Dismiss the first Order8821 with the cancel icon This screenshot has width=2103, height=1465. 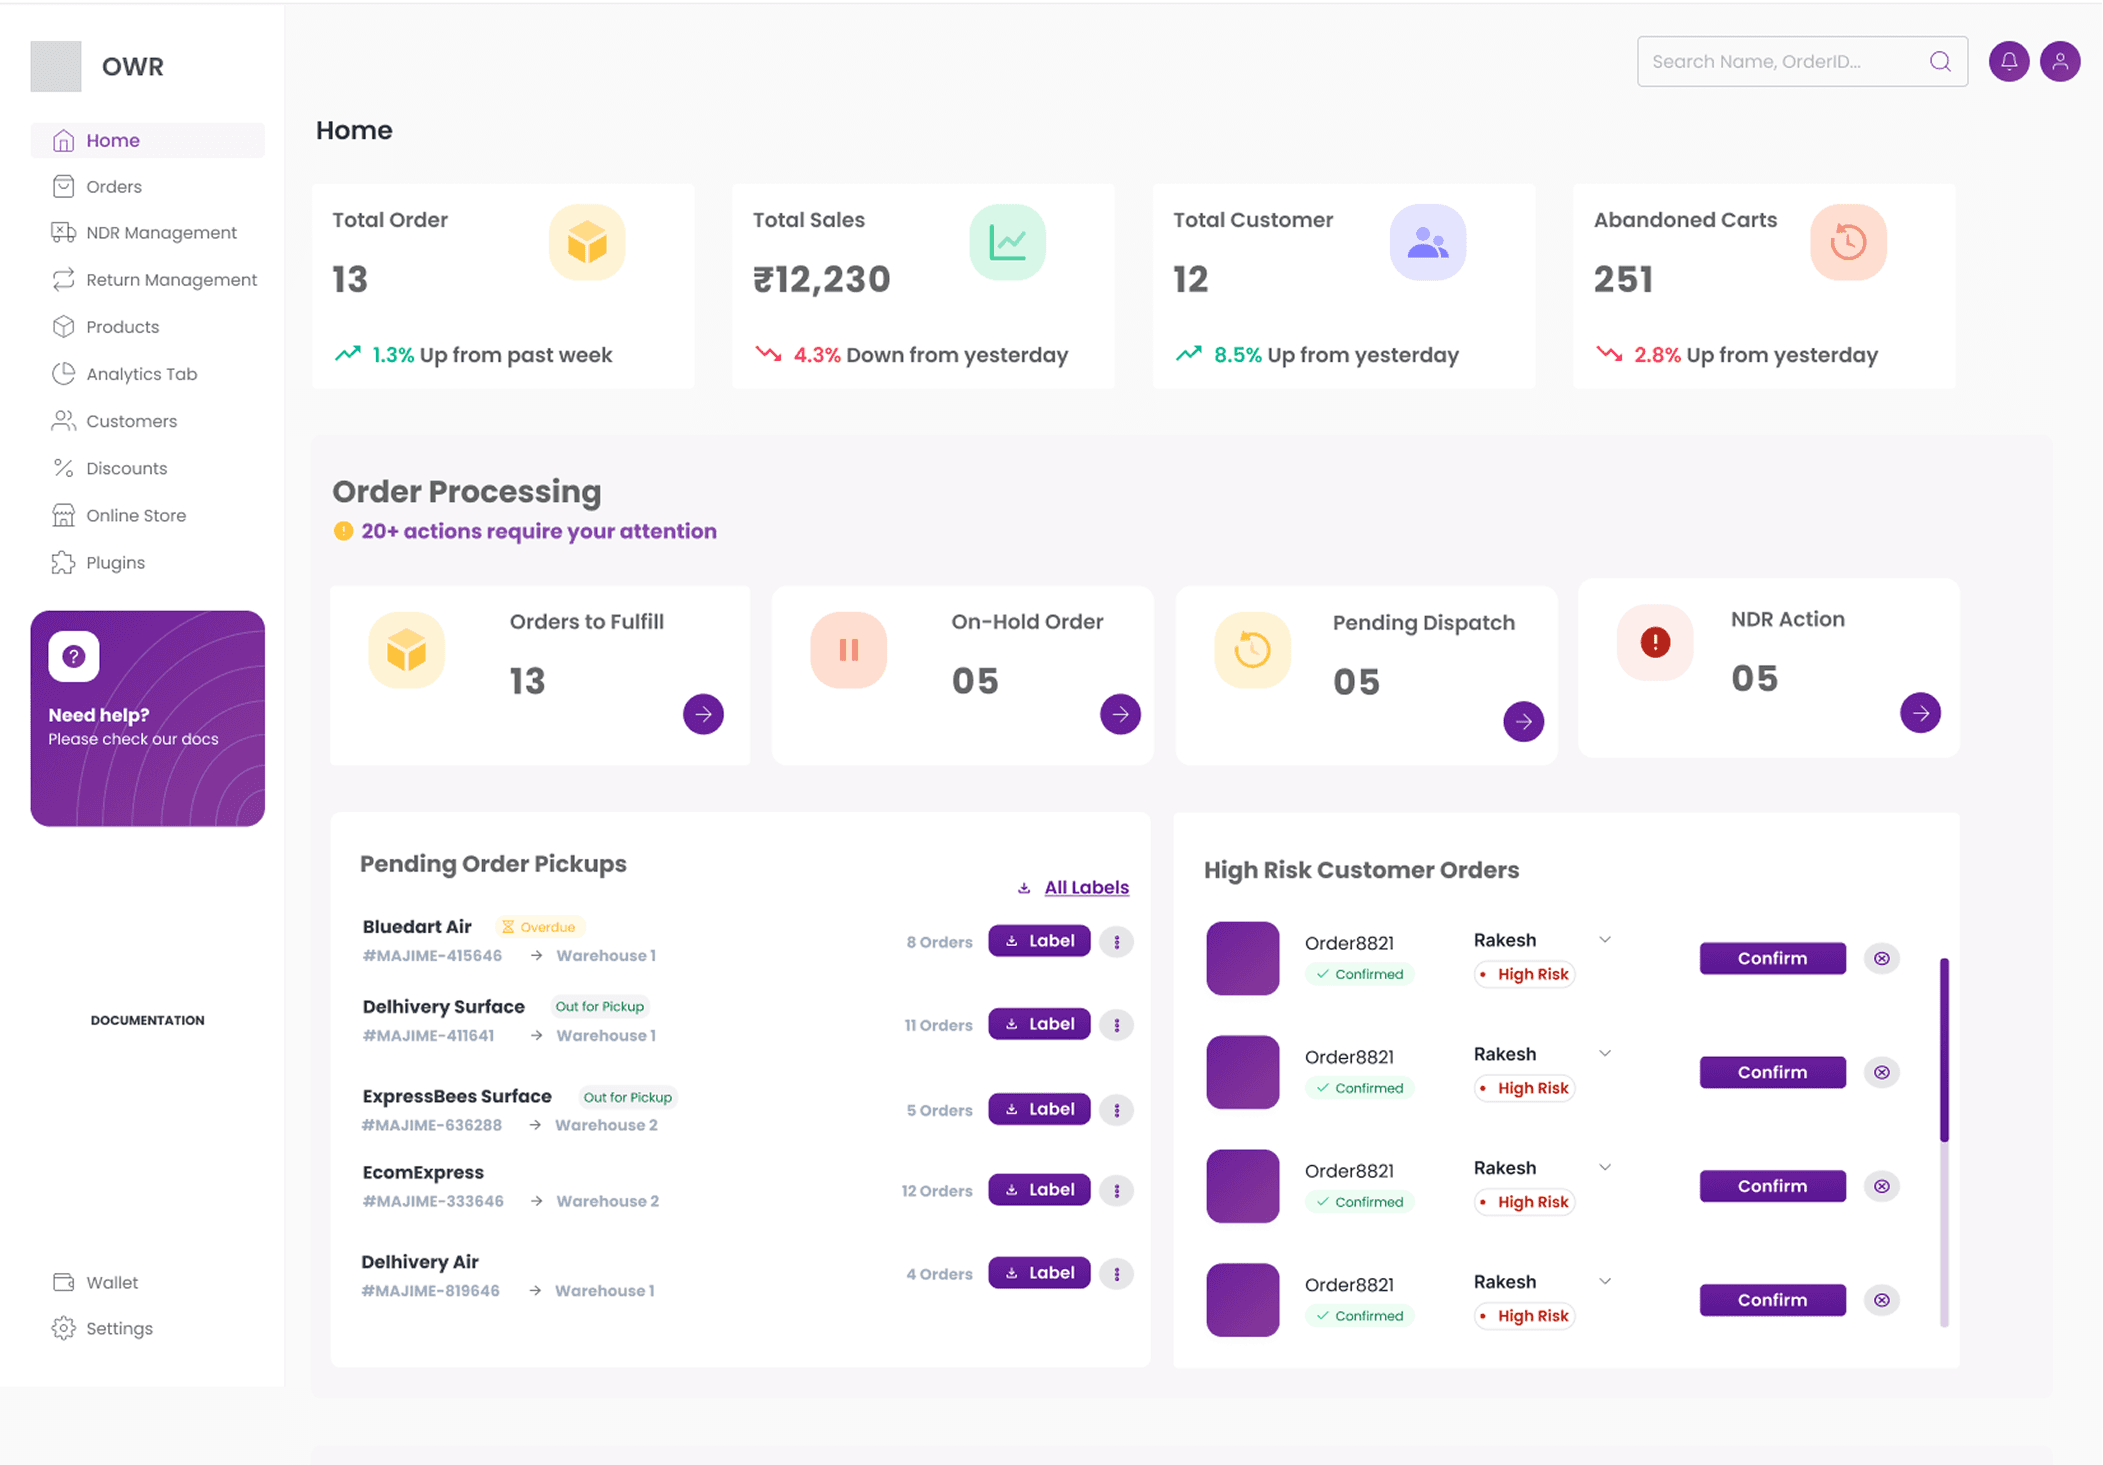point(1881,958)
